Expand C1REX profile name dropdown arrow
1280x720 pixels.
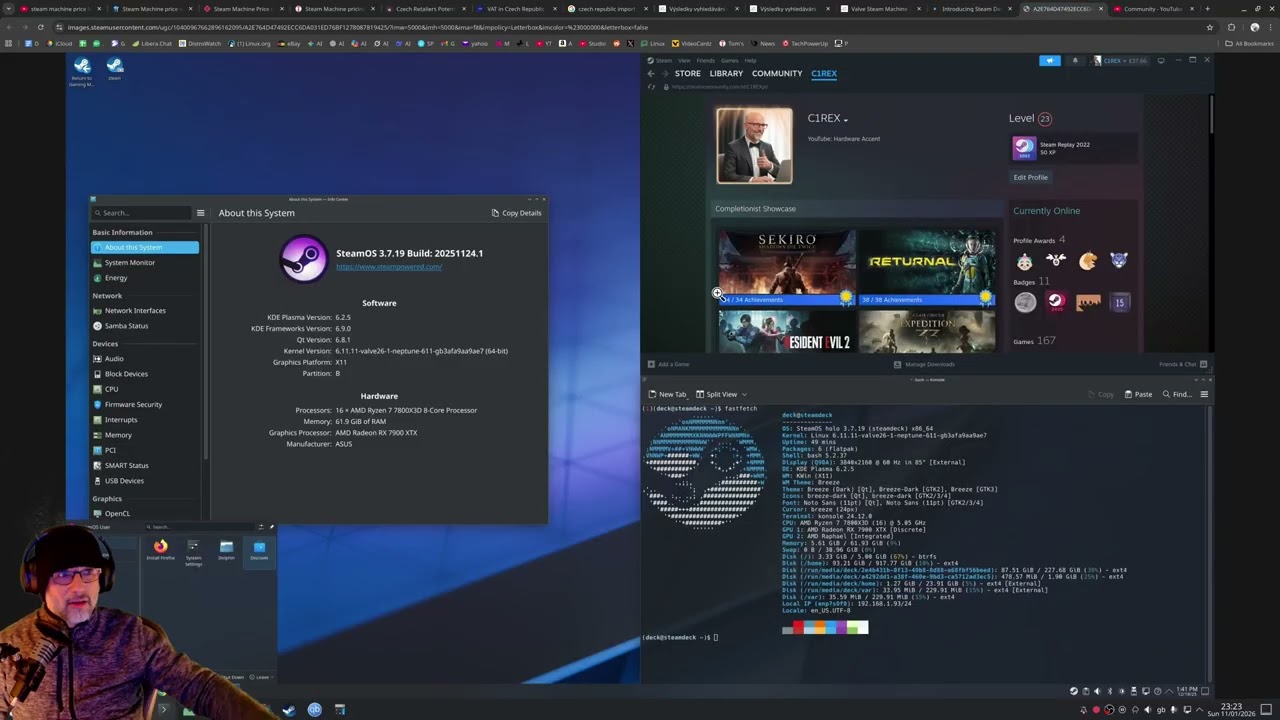(x=845, y=120)
